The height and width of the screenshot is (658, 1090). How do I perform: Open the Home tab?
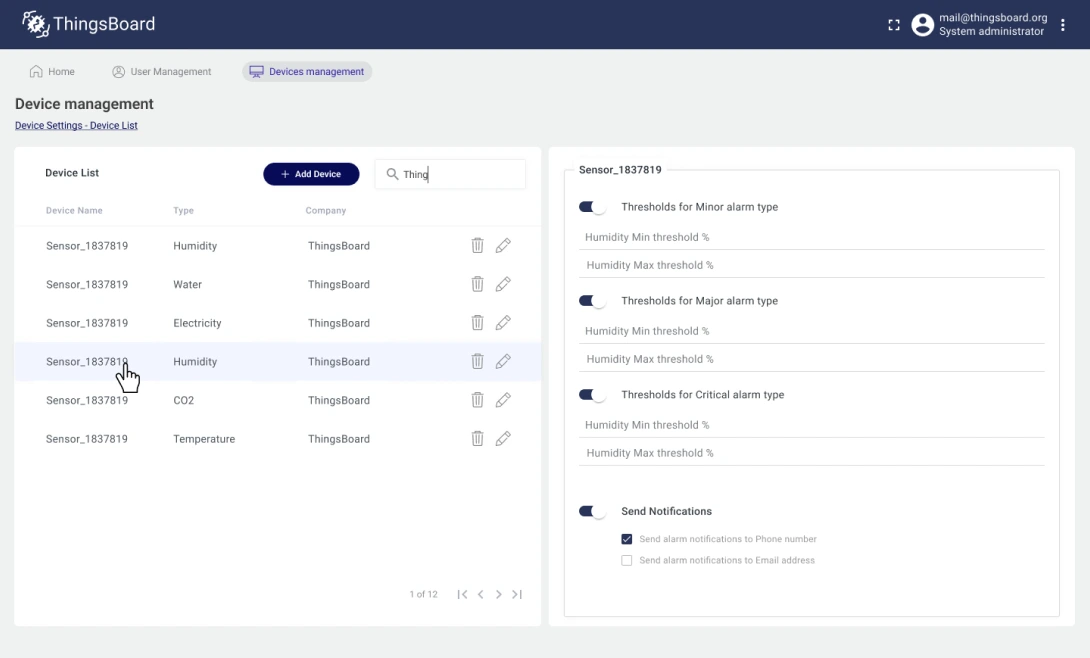[x=52, y=72]
